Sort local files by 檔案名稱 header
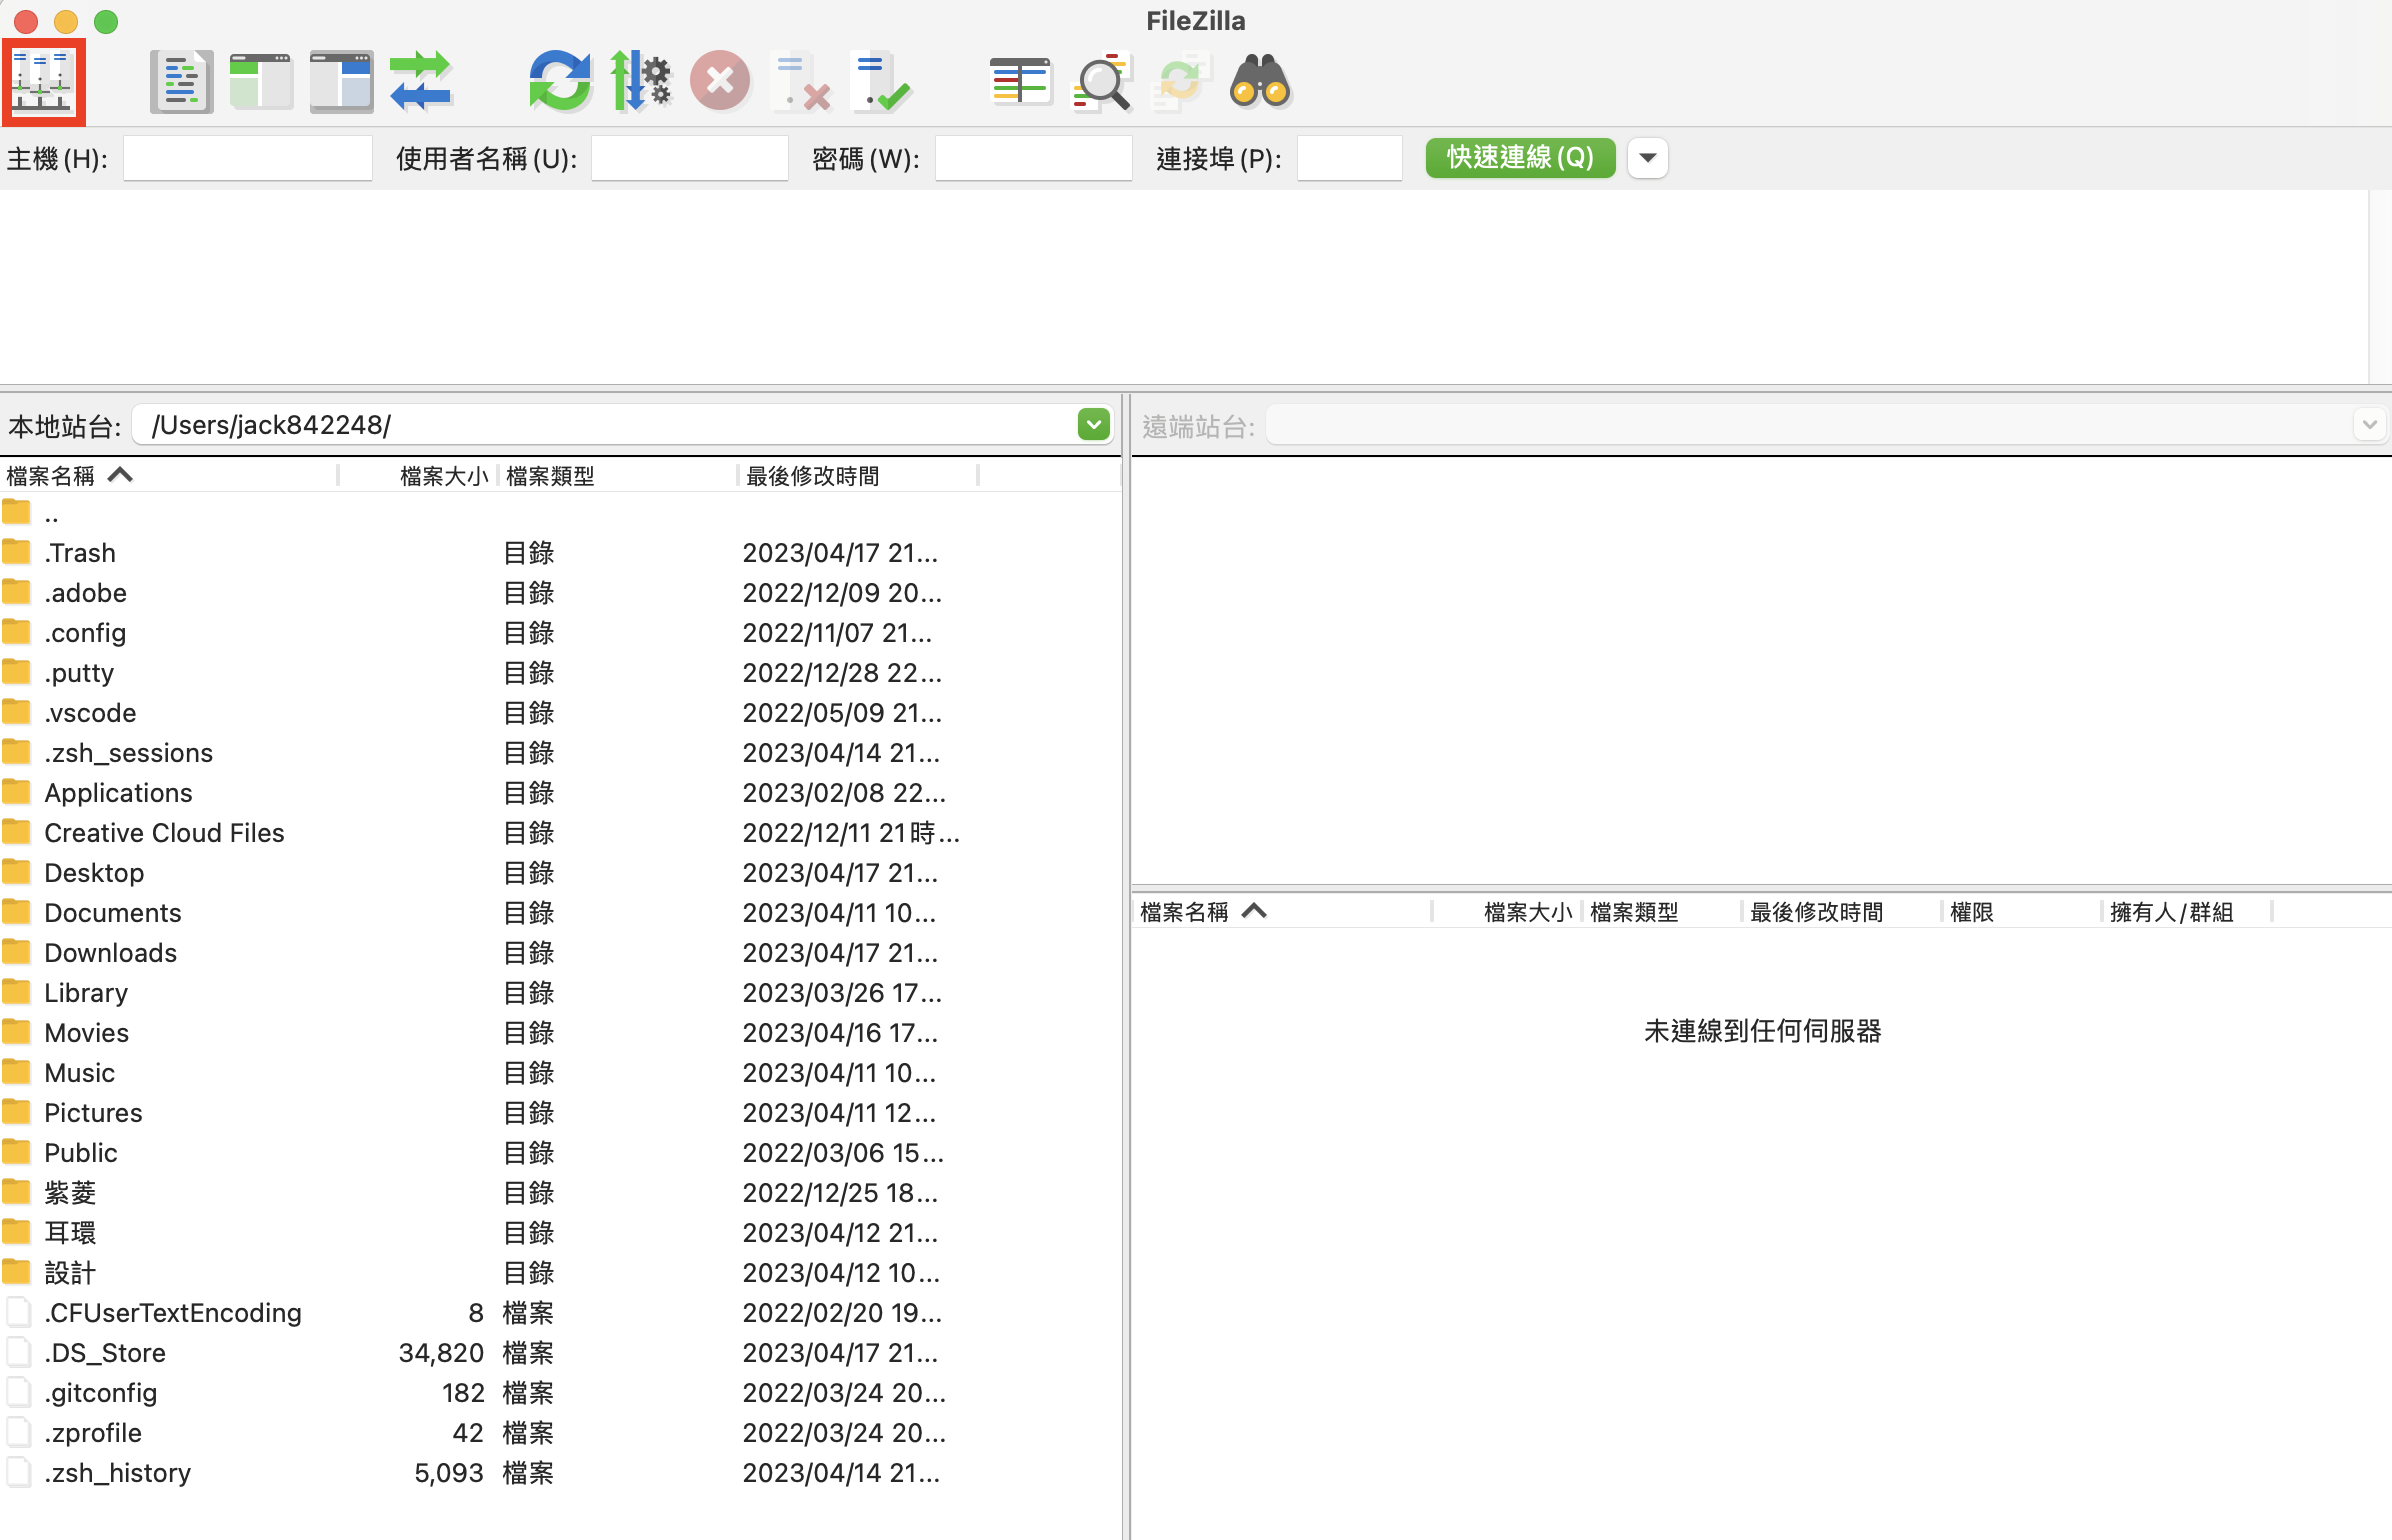This screenshot has height=1540, width=2392. (168, 476)
